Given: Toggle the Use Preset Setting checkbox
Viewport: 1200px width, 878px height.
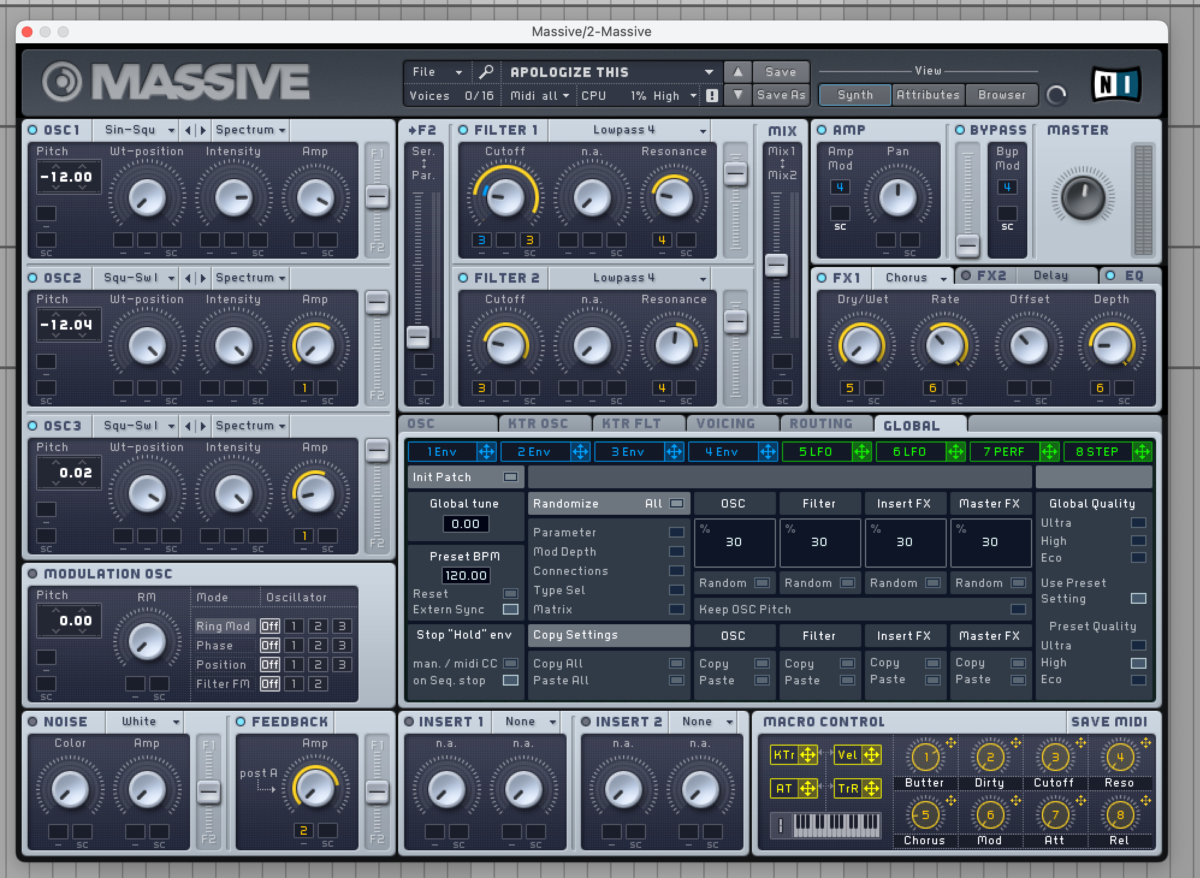Looking at the screenshot, I should [x=1138, y=598].
